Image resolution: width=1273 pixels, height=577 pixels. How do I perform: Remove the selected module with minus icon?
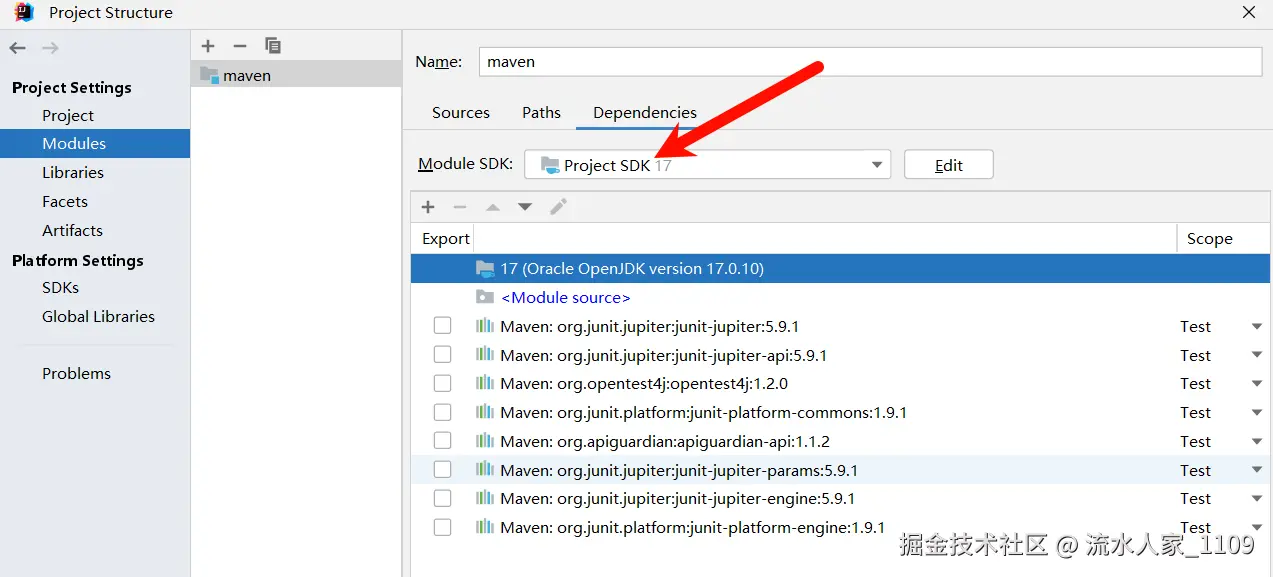(x=240, y=45)
